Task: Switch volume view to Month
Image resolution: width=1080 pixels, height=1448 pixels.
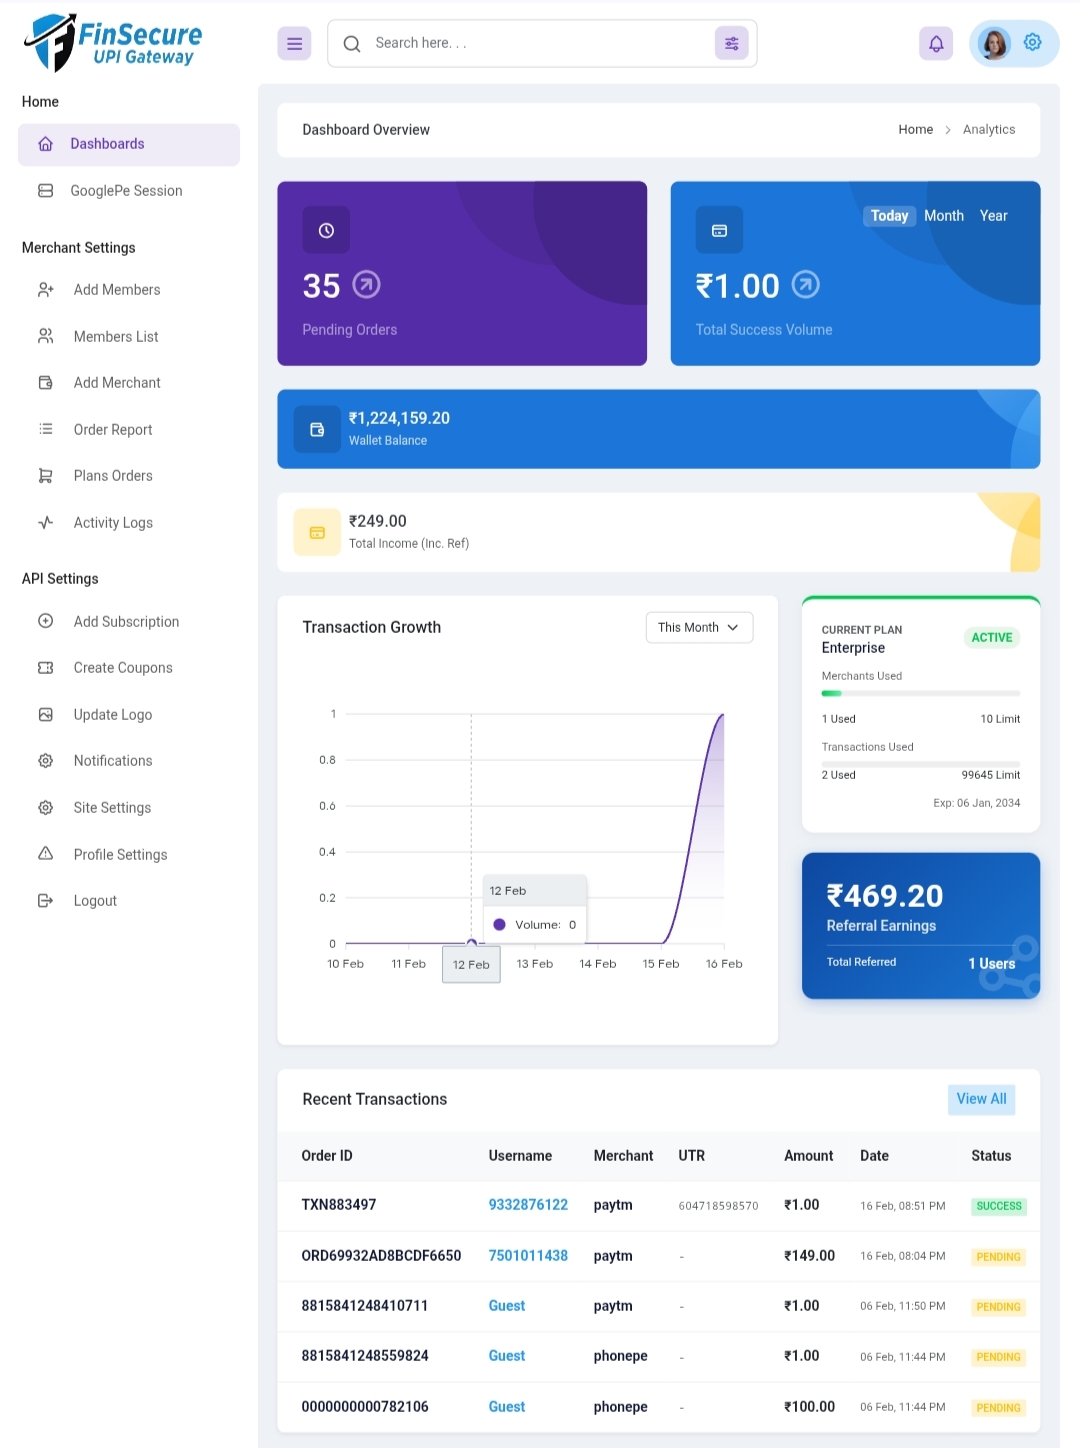Action: tap(943, 216)
